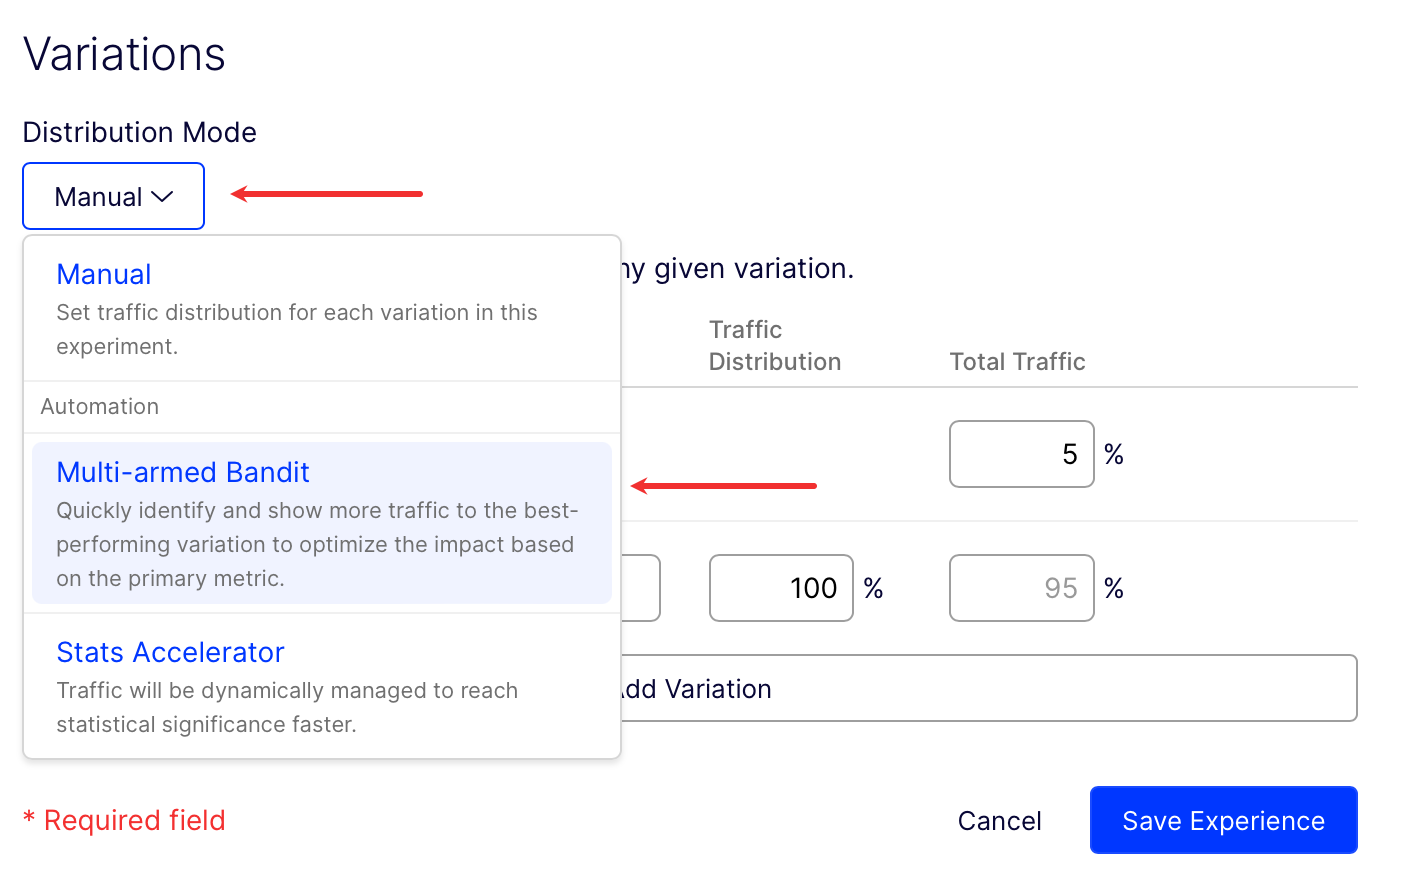Click the Stats Accelerator description text
Image resolution: width=1418 pixels, height=894 pixels.
(x=287, y=707)
